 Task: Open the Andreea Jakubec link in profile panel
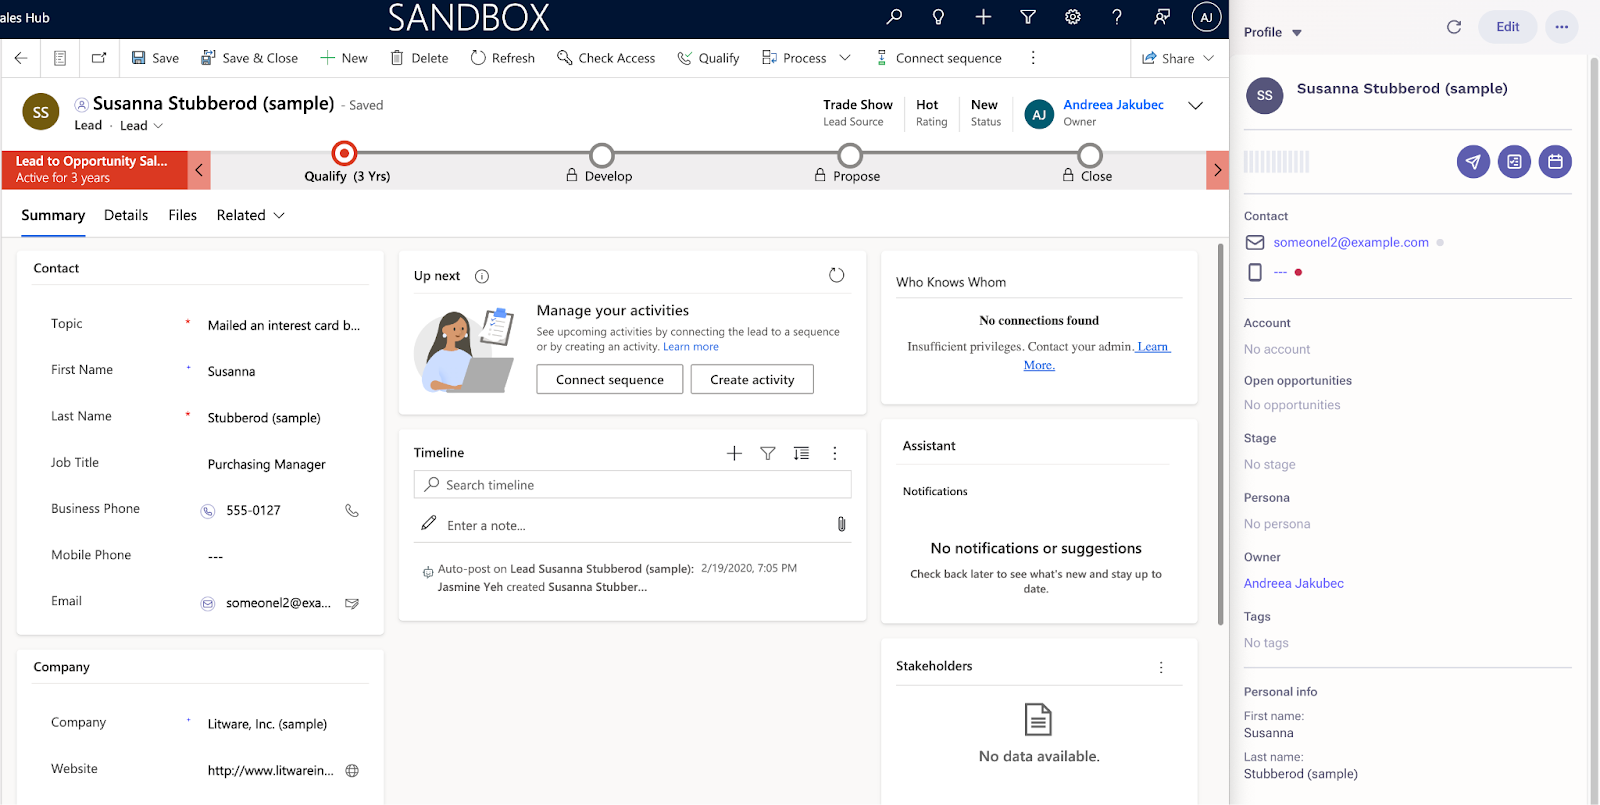coord(1293,583)
